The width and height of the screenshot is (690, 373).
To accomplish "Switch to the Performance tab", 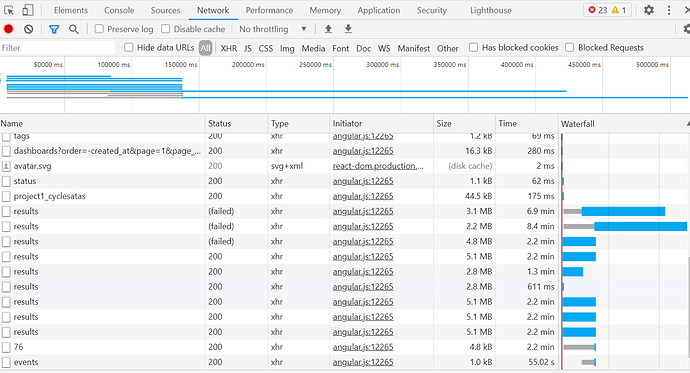I will click(x=269, y=10).
